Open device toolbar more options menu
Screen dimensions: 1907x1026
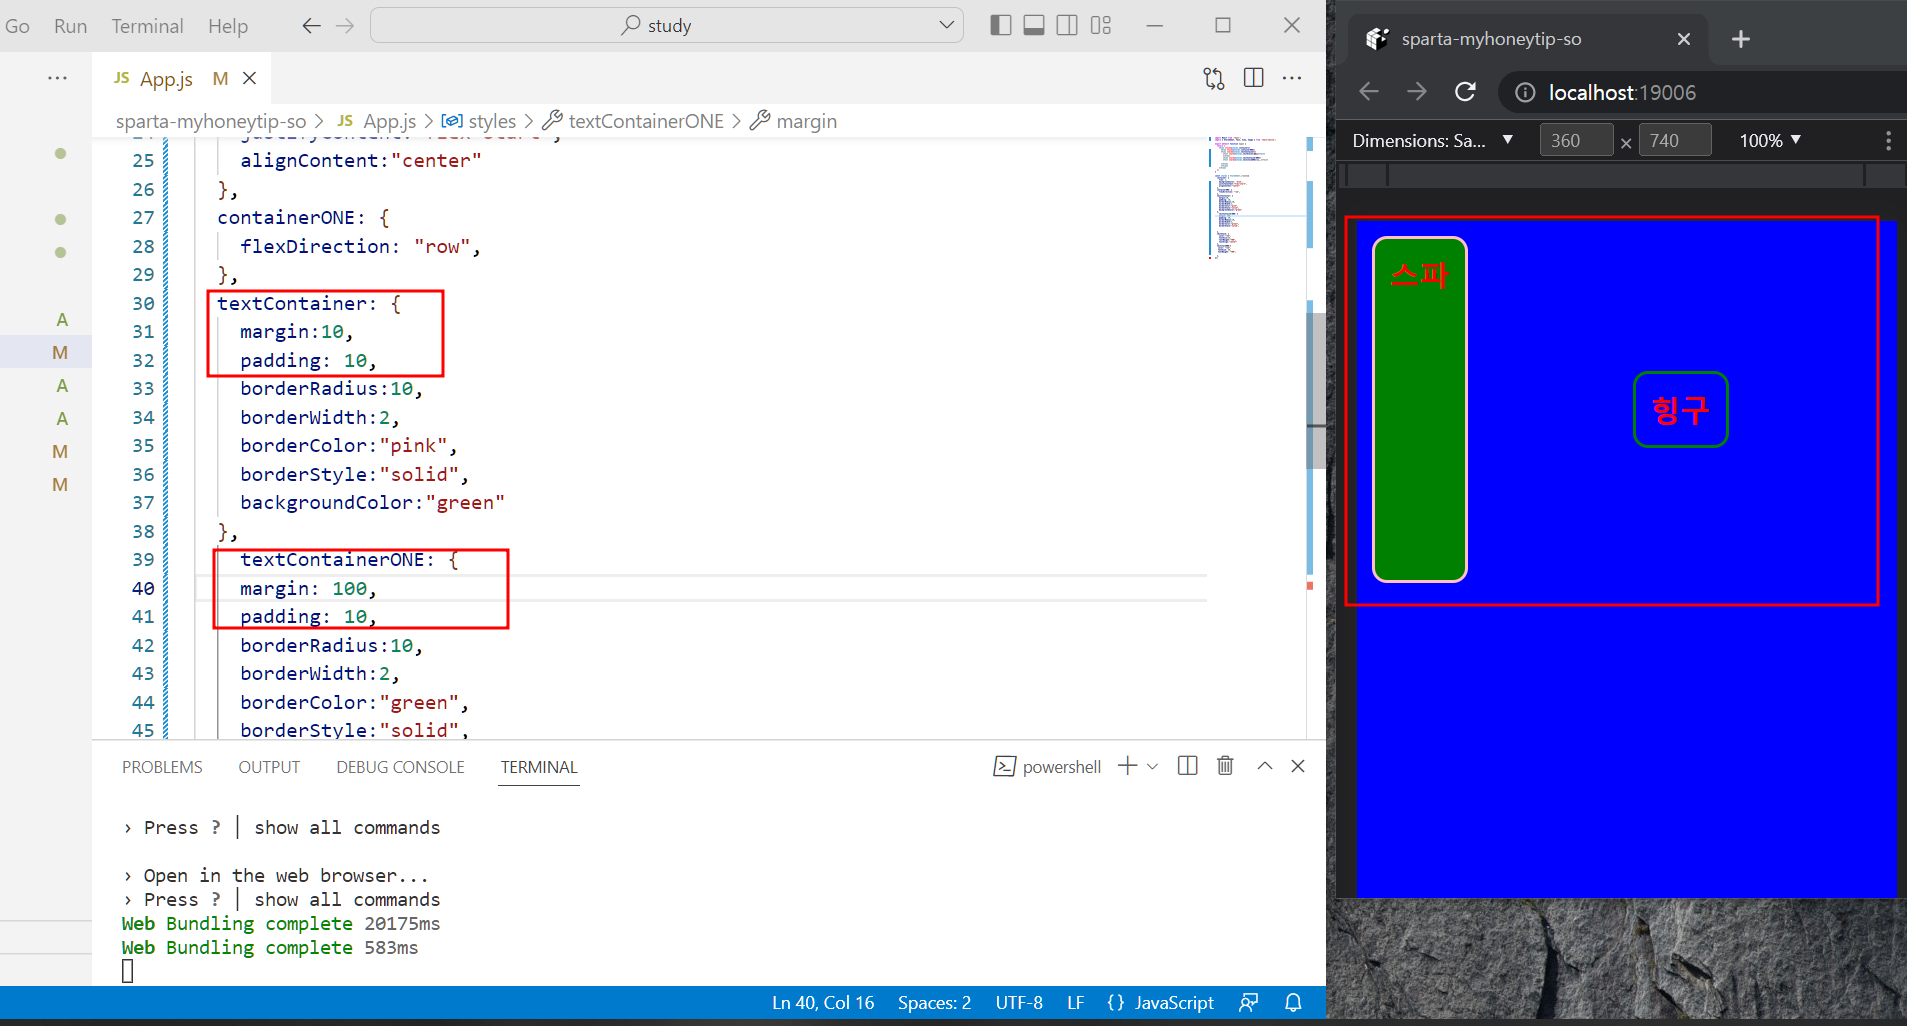tap(1888, 140)
